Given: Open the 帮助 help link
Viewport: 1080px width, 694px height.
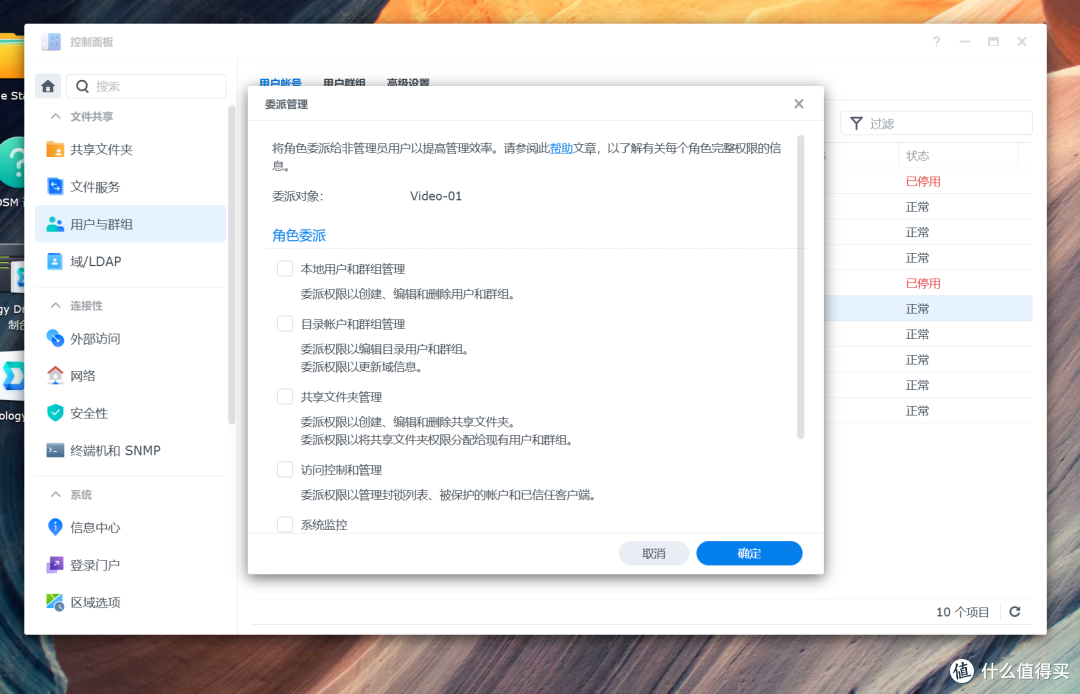Looking at the screenshot, I should 561,148.
